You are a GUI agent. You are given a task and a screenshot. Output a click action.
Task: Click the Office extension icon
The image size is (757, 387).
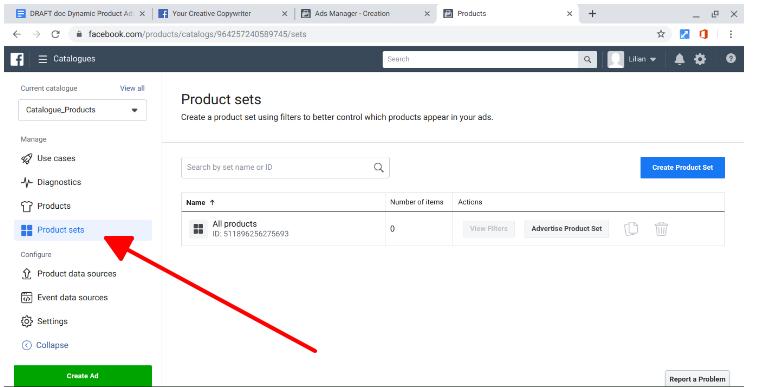[703, 34]
